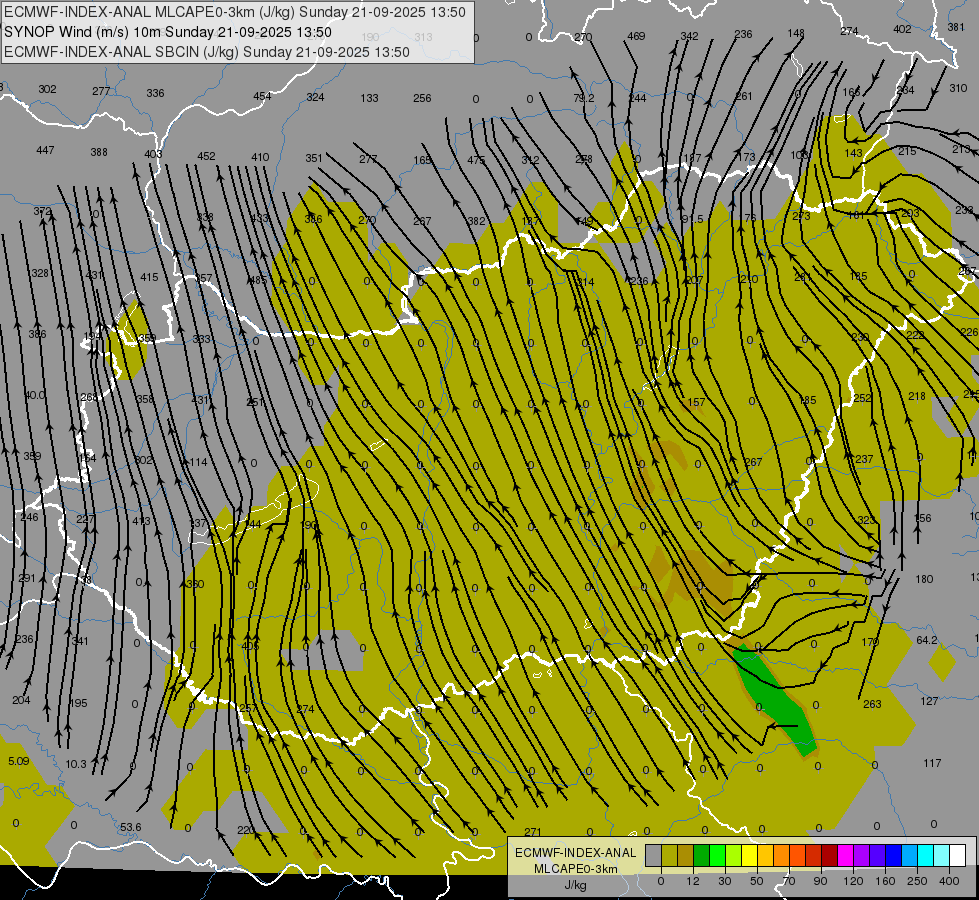The height and width of the screenshot is (900, 979).
Task: Click the map value 180
Action: pyautogui.click(x=924, y=579)
